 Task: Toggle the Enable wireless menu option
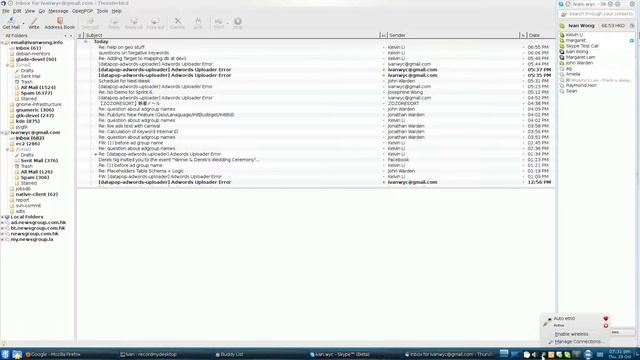click(x=571, y=334)
